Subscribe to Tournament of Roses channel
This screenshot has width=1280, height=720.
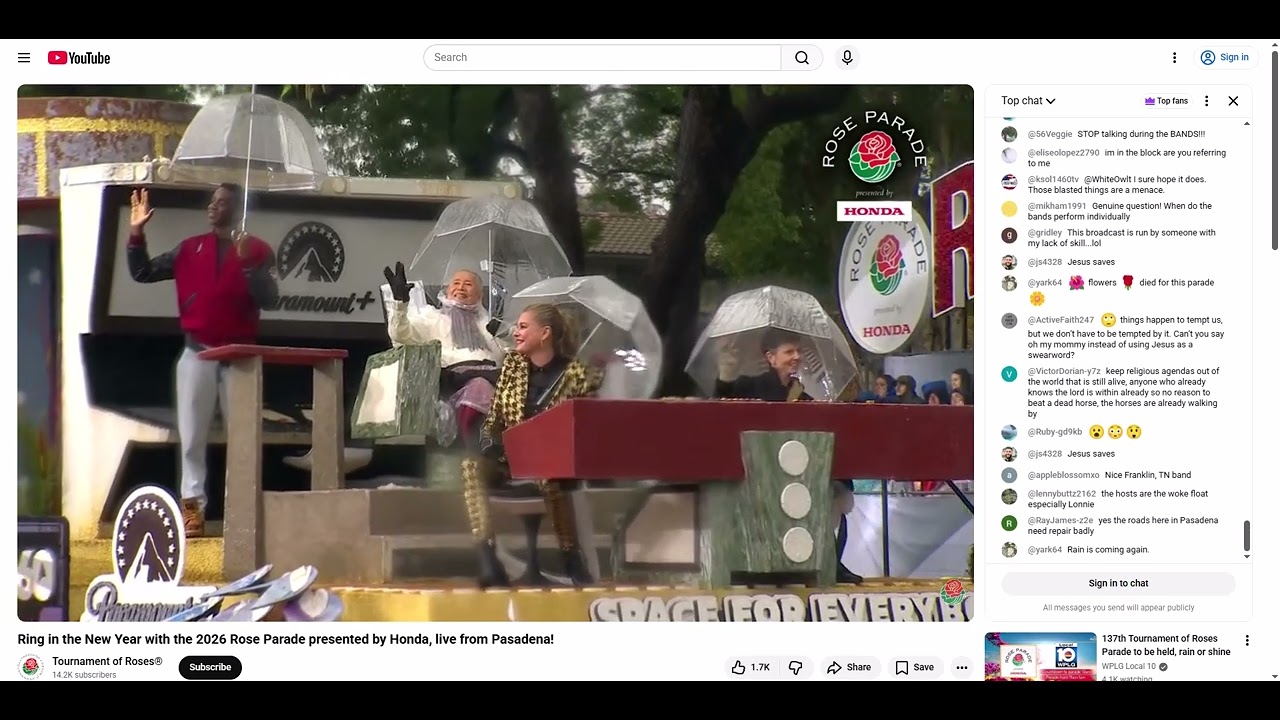[x=210, y=667]
